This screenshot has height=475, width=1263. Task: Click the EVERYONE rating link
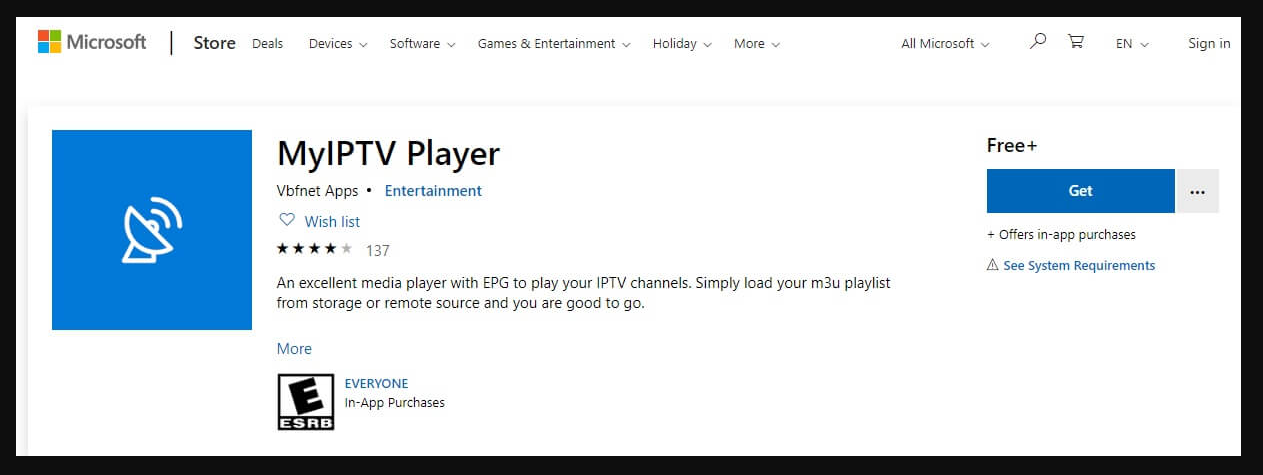[x=376, y=383]
